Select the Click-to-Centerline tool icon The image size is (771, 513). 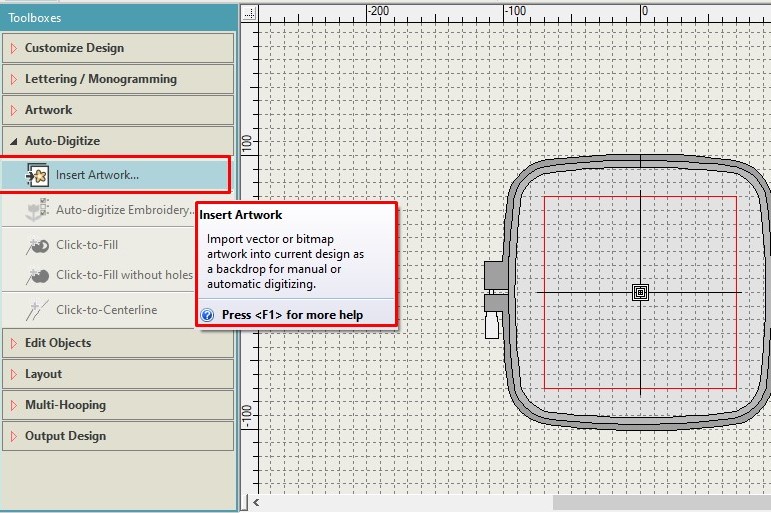(37, 310)
